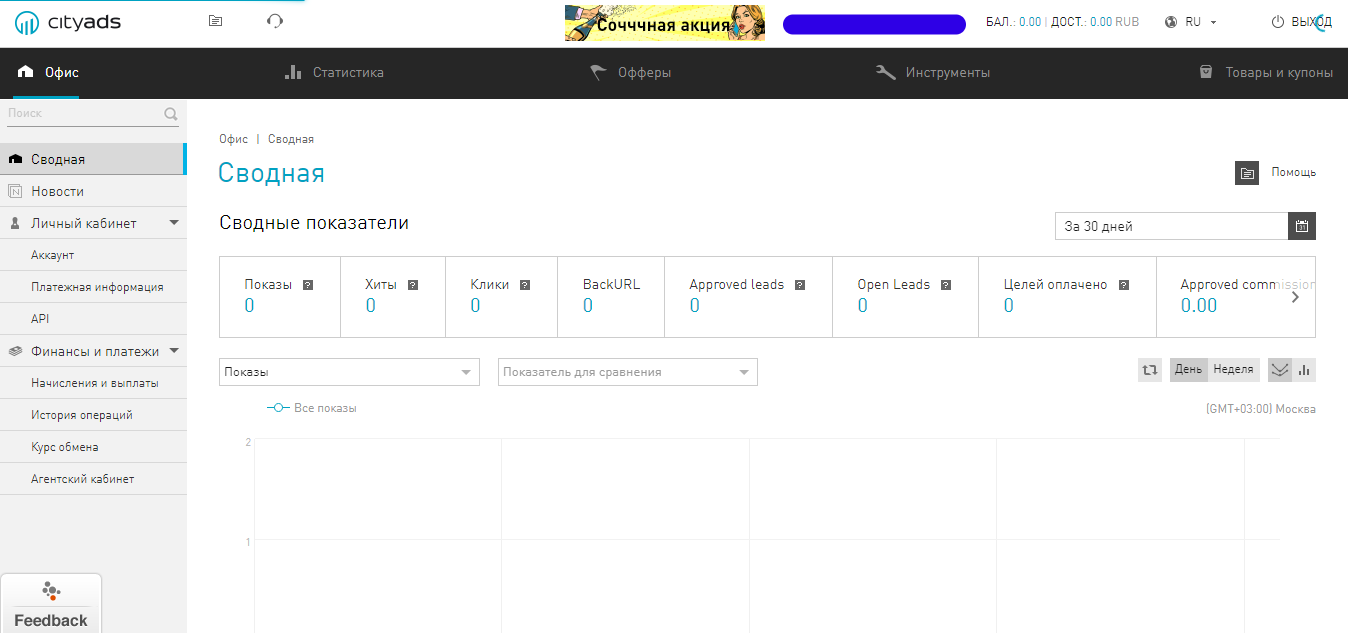Click the Инструменты wrench icon
Image resolution: width=1348 pixels, height=633 pixels.
tap(885, 72)
